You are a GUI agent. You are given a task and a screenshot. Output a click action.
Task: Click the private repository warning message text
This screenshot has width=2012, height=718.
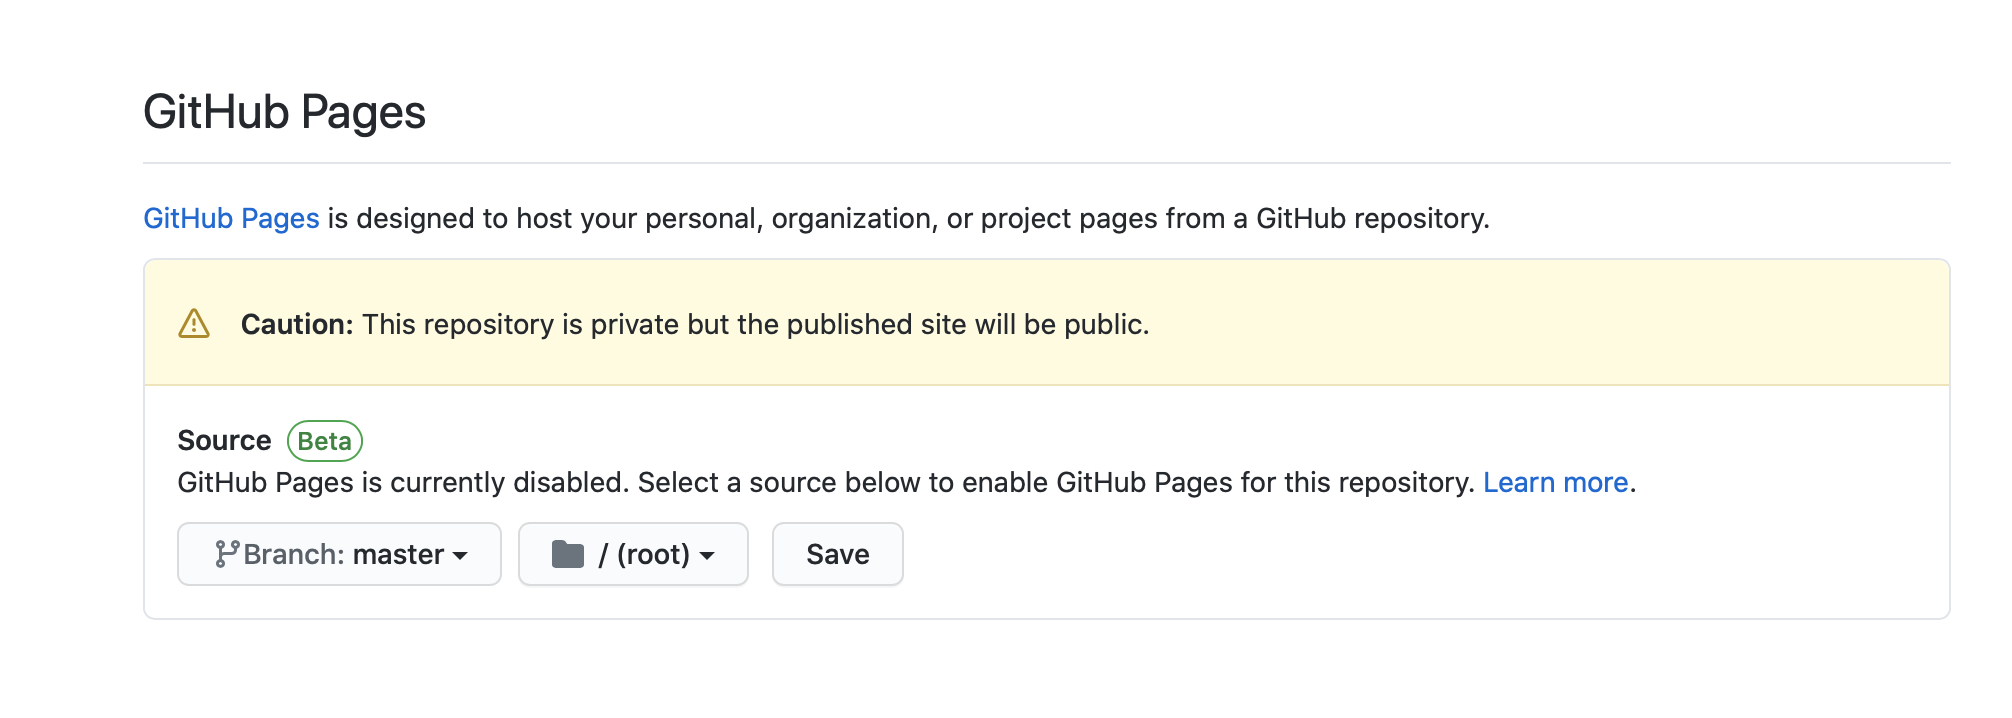(x=755, y=324)
